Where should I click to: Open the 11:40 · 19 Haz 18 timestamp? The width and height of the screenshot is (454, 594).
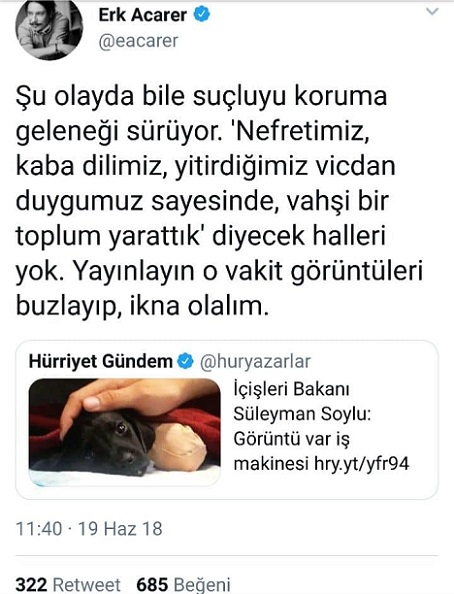tap(89, 529)
